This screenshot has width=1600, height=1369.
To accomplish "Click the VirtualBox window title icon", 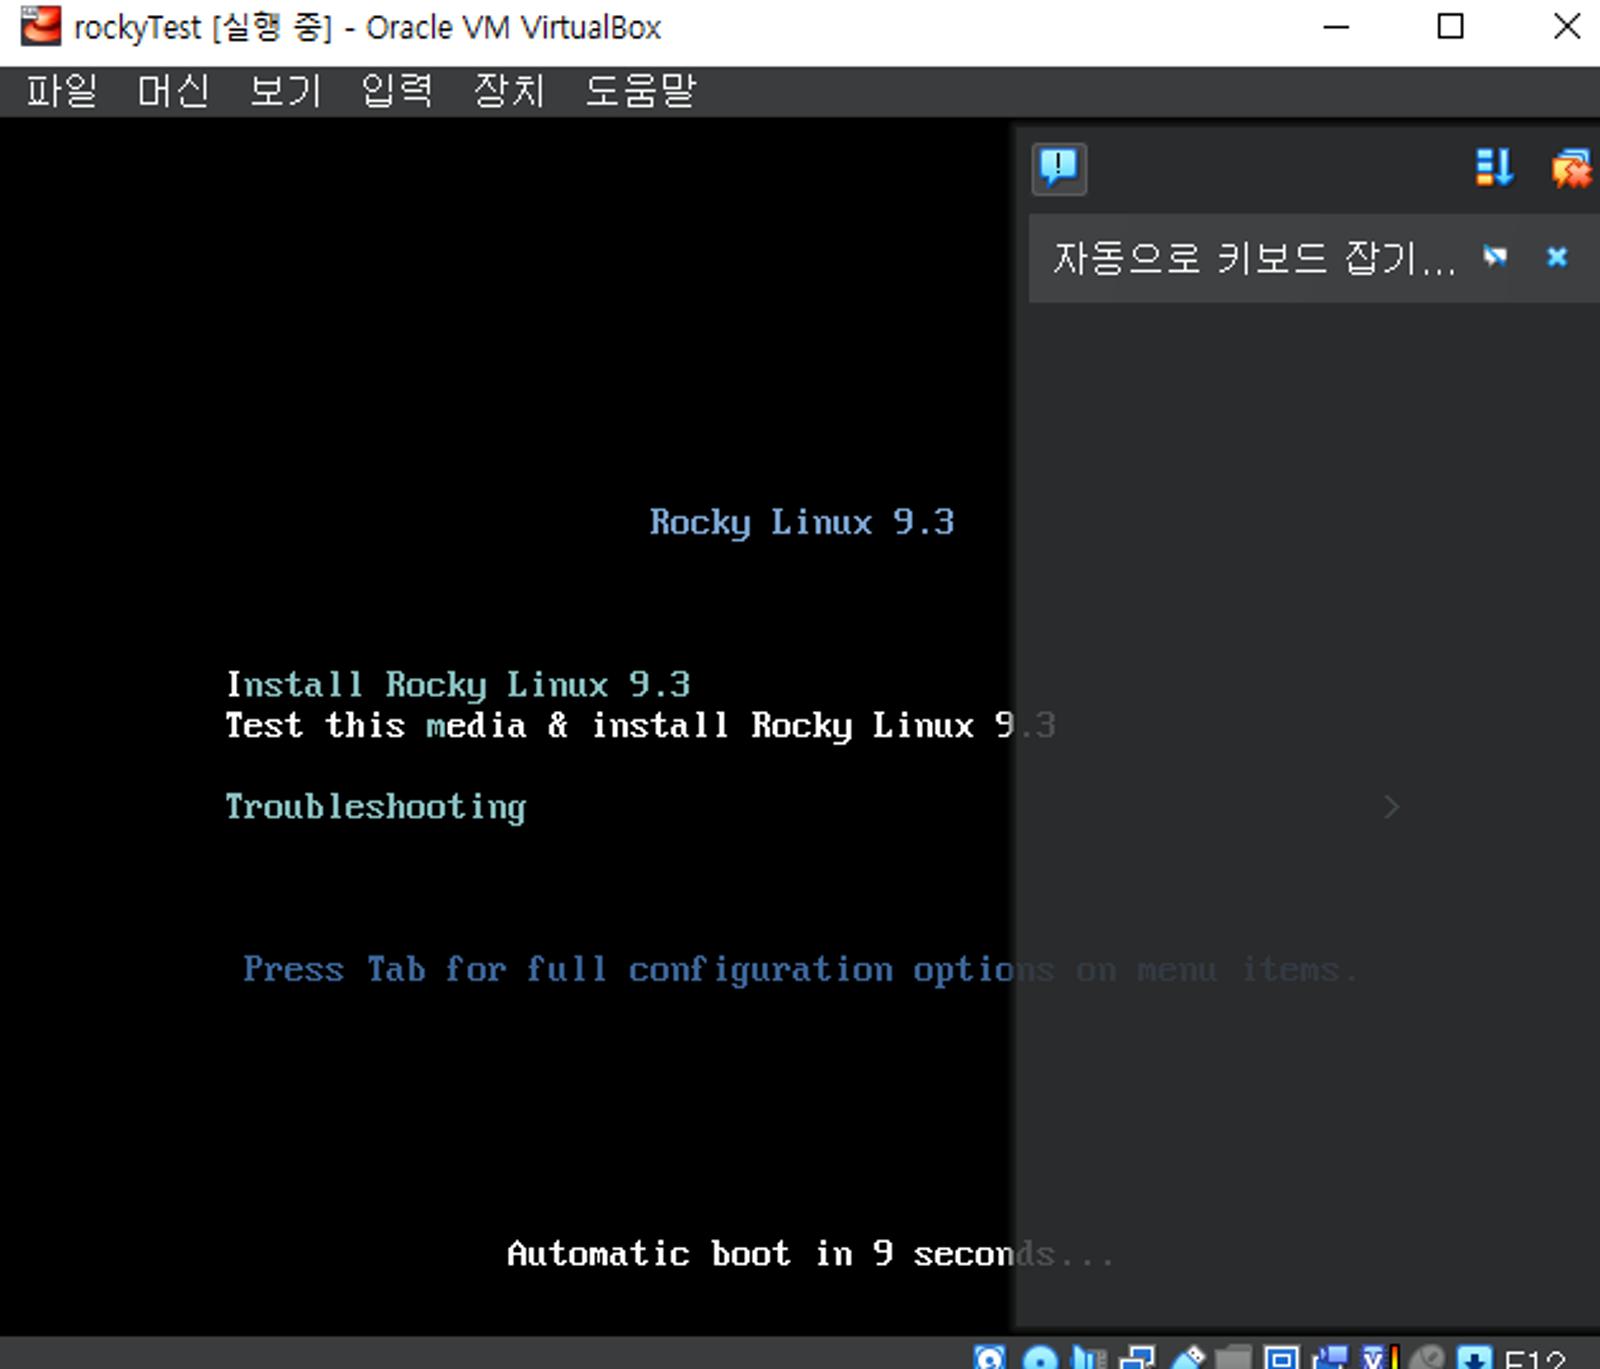I will (41, 26).
